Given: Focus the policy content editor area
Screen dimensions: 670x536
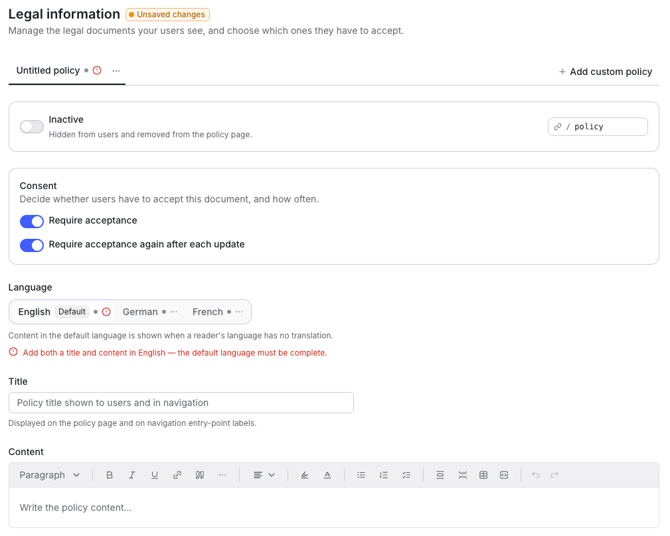Looking at the screenshot, I should (334, 507).
